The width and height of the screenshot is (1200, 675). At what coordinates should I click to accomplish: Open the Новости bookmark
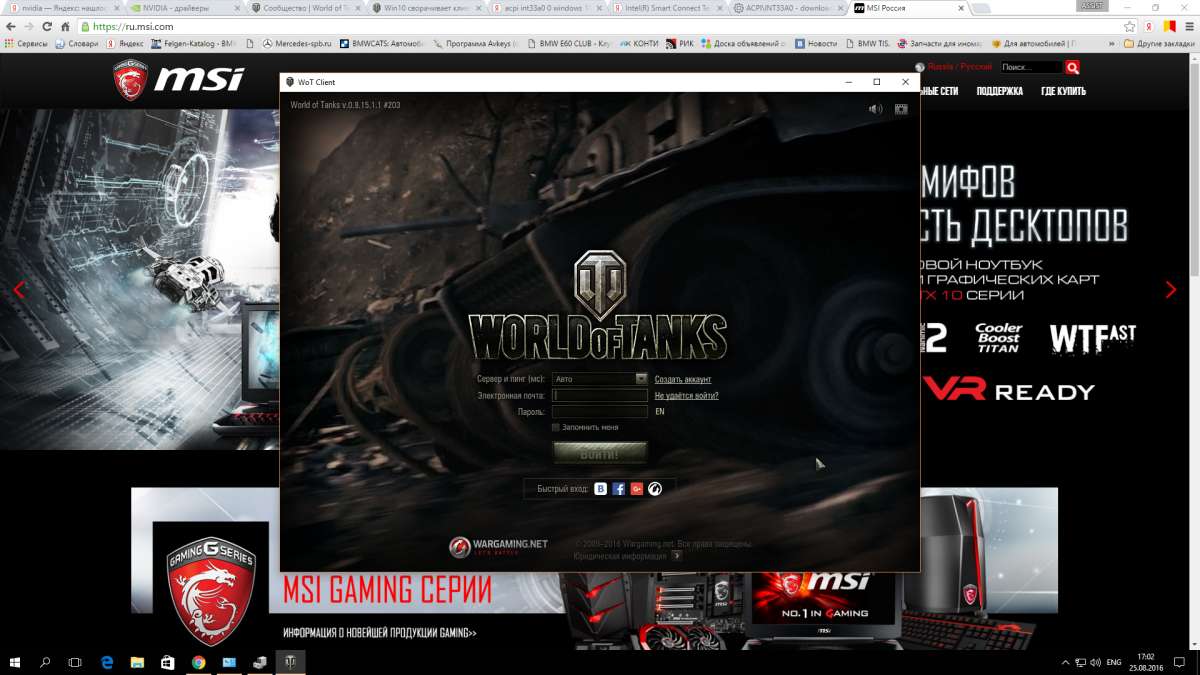816,44
